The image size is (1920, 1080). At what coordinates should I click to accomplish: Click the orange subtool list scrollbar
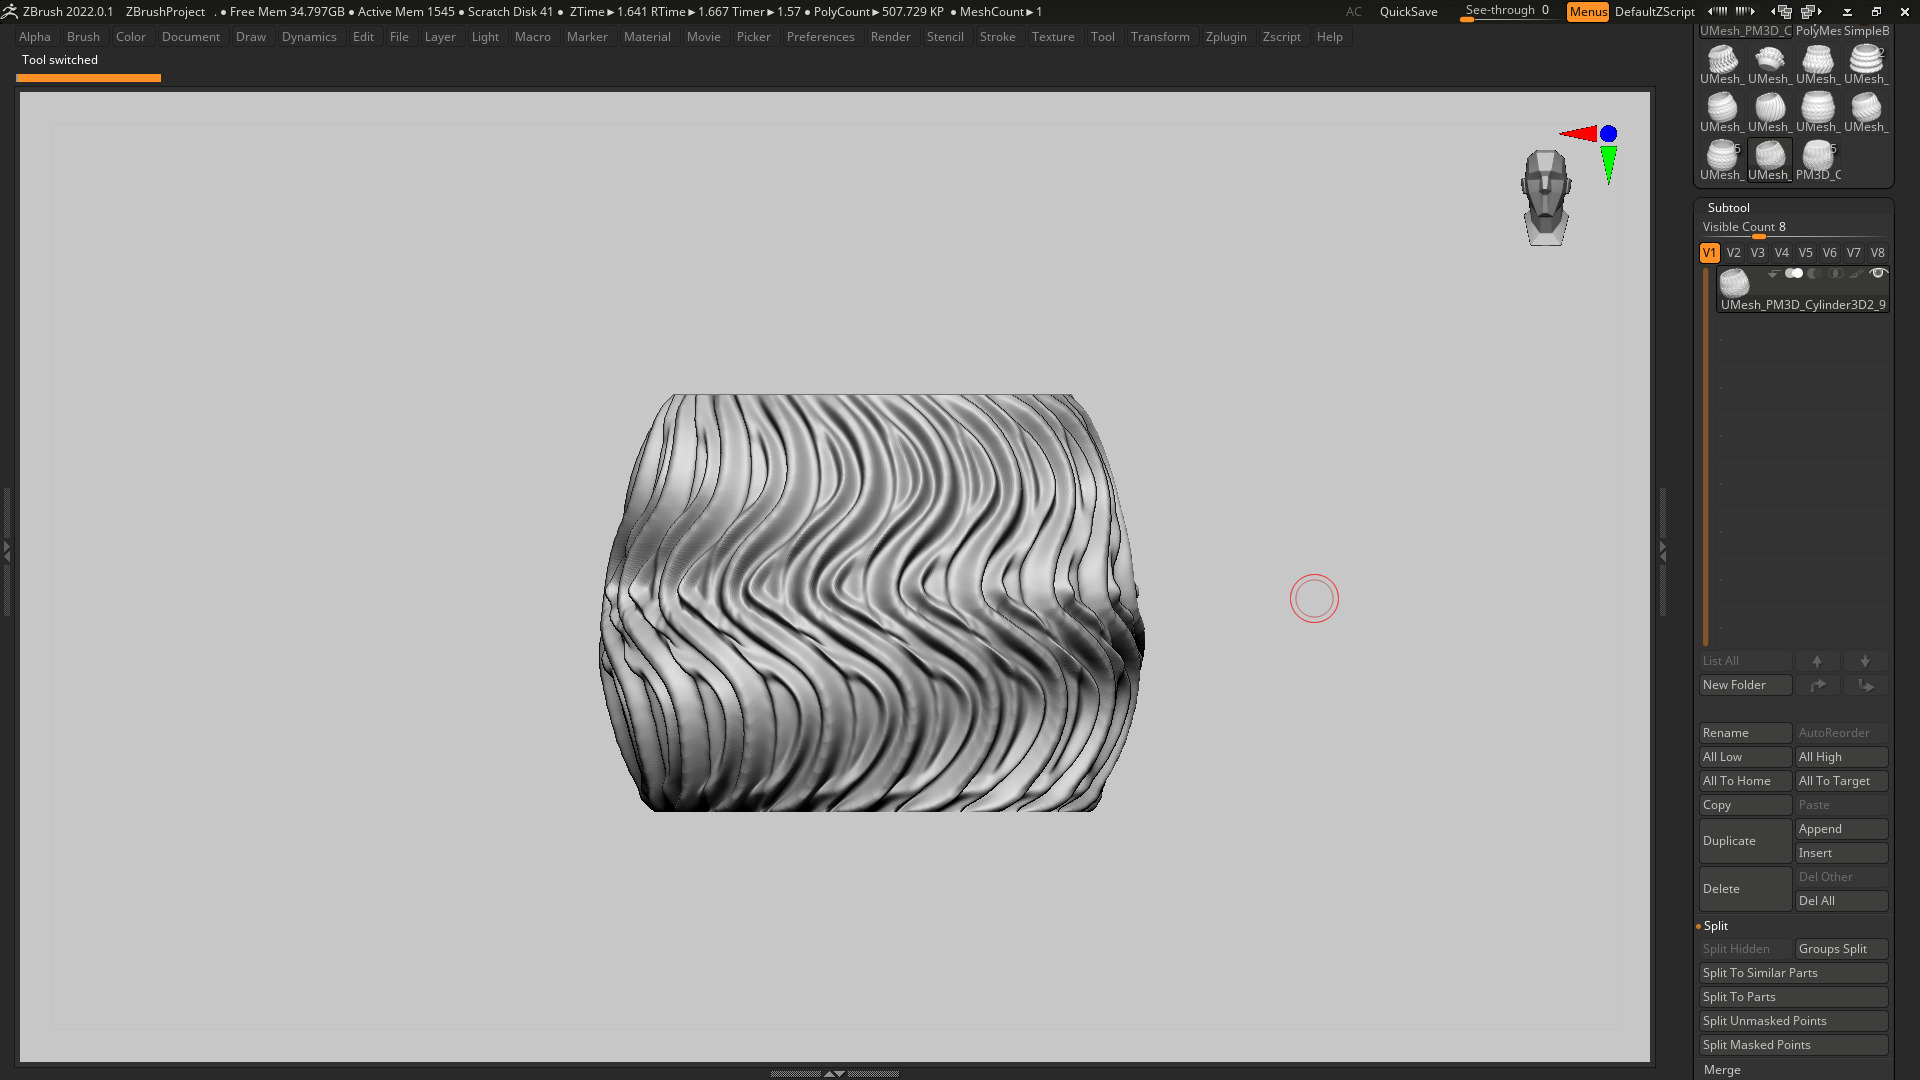1706,457
